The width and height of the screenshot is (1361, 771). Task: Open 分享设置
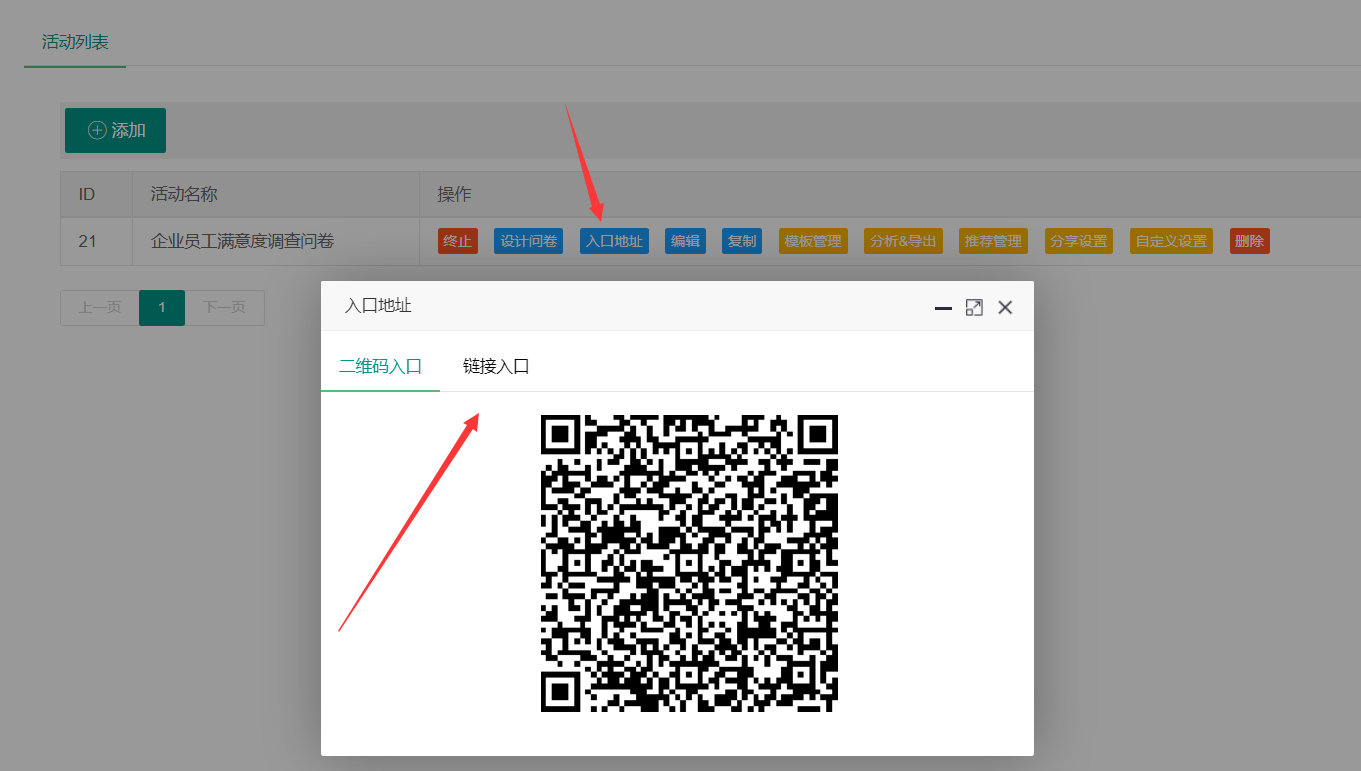pyautogui.click(x=1079, y=241)
